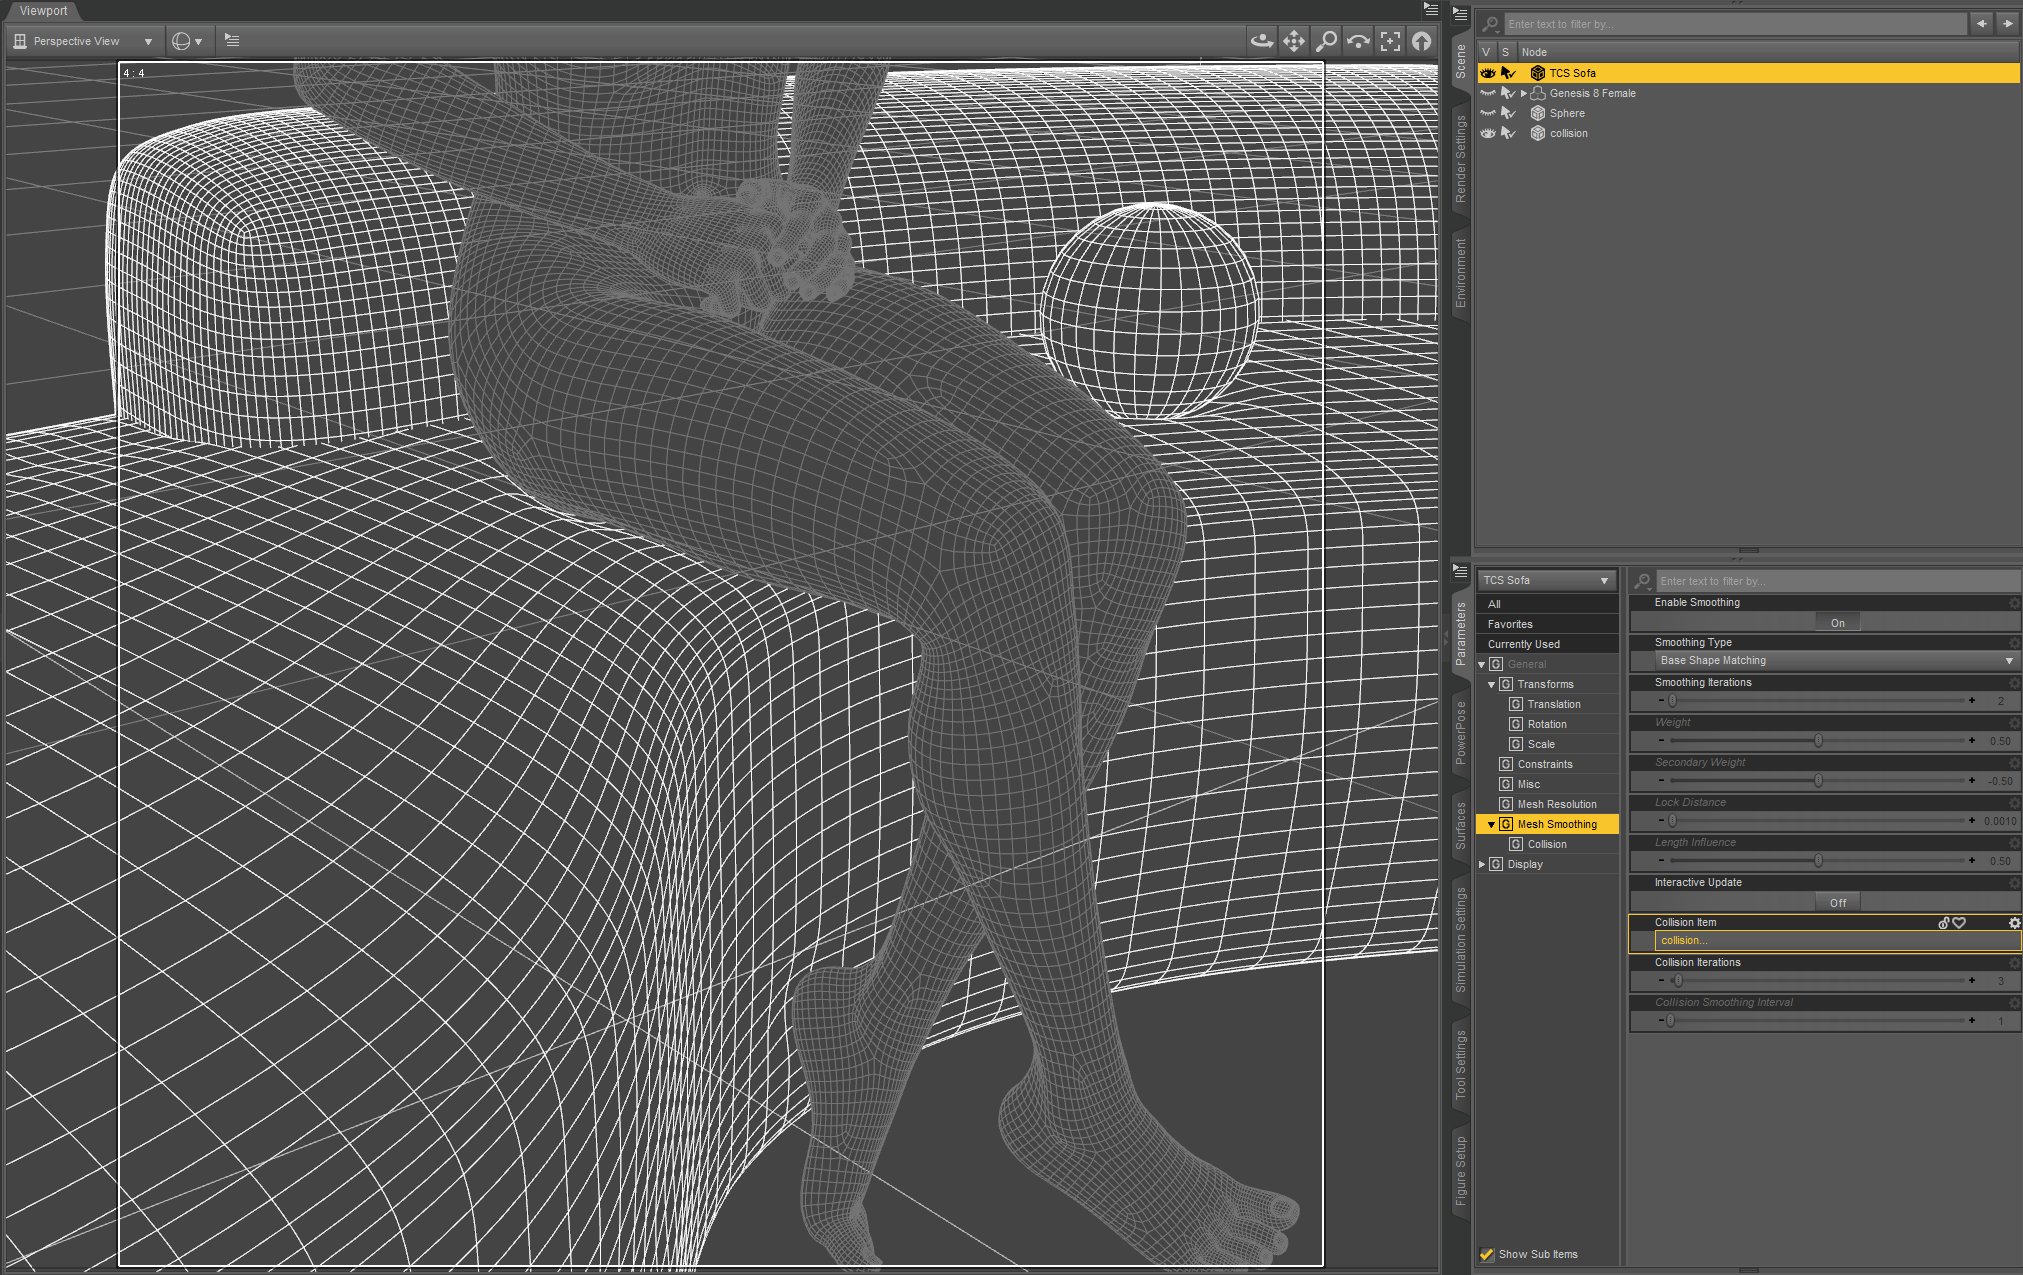Toggle visibility eye of Sphere
This screenshot has width=2023, height=1275.
[x=1488, y=113]
